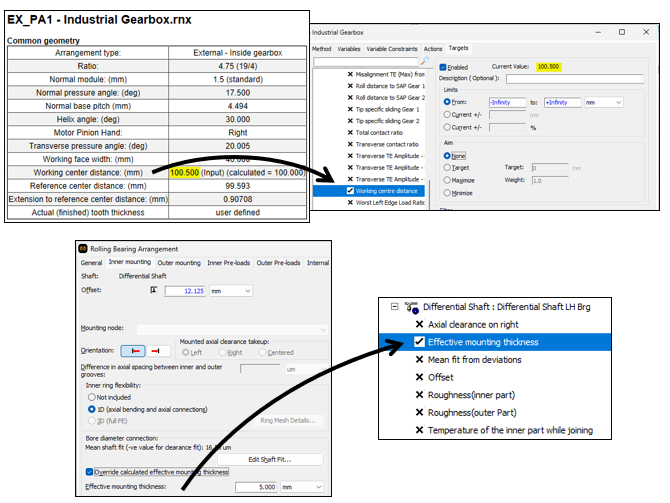
Task: Click the Rolling Bearing Arrangement title icon
Action: [x=84, y=248]
